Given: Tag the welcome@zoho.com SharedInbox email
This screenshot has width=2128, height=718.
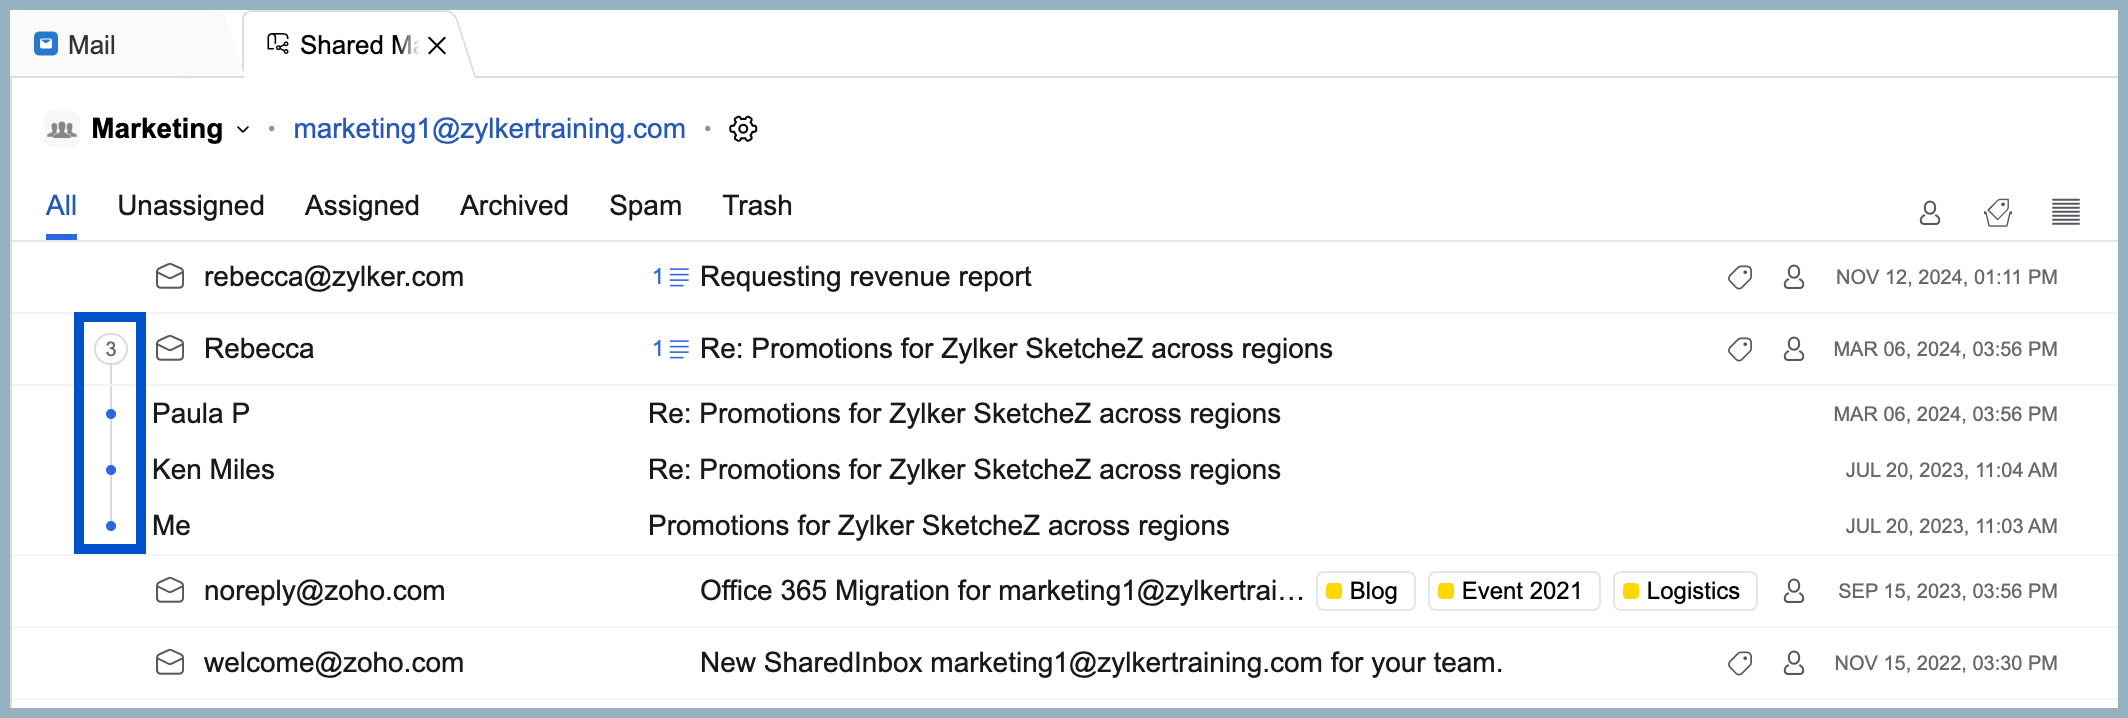Looking at the screenshot, I should click(x=1740, y=663).
